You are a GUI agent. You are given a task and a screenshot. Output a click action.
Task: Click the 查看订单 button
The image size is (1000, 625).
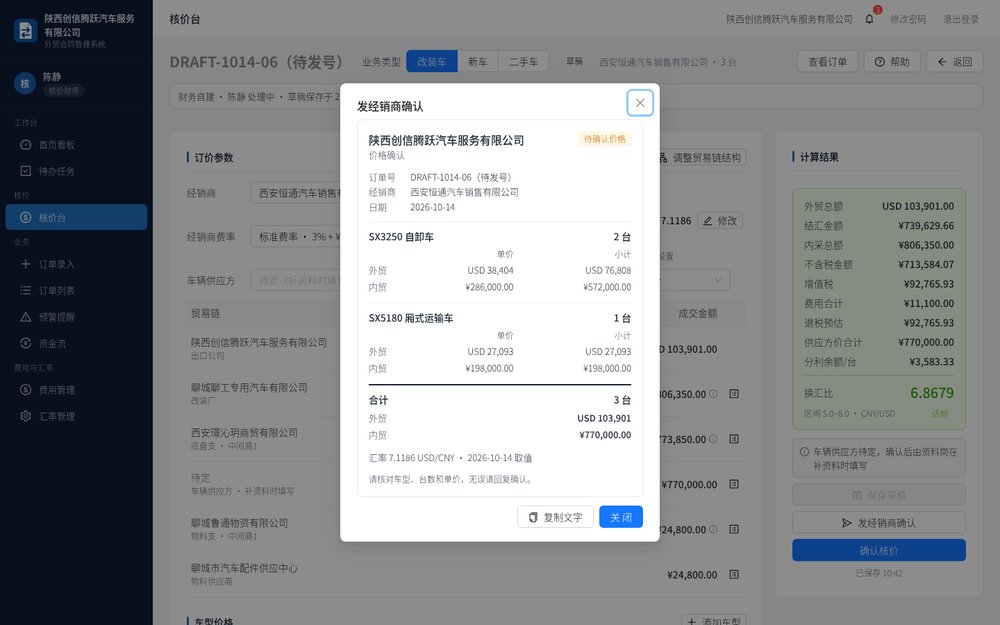click(827, 62)
